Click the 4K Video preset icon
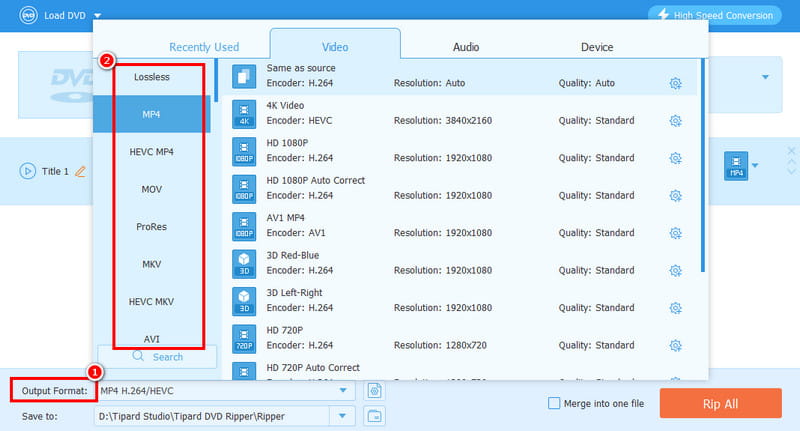 [x=244, y=114]
